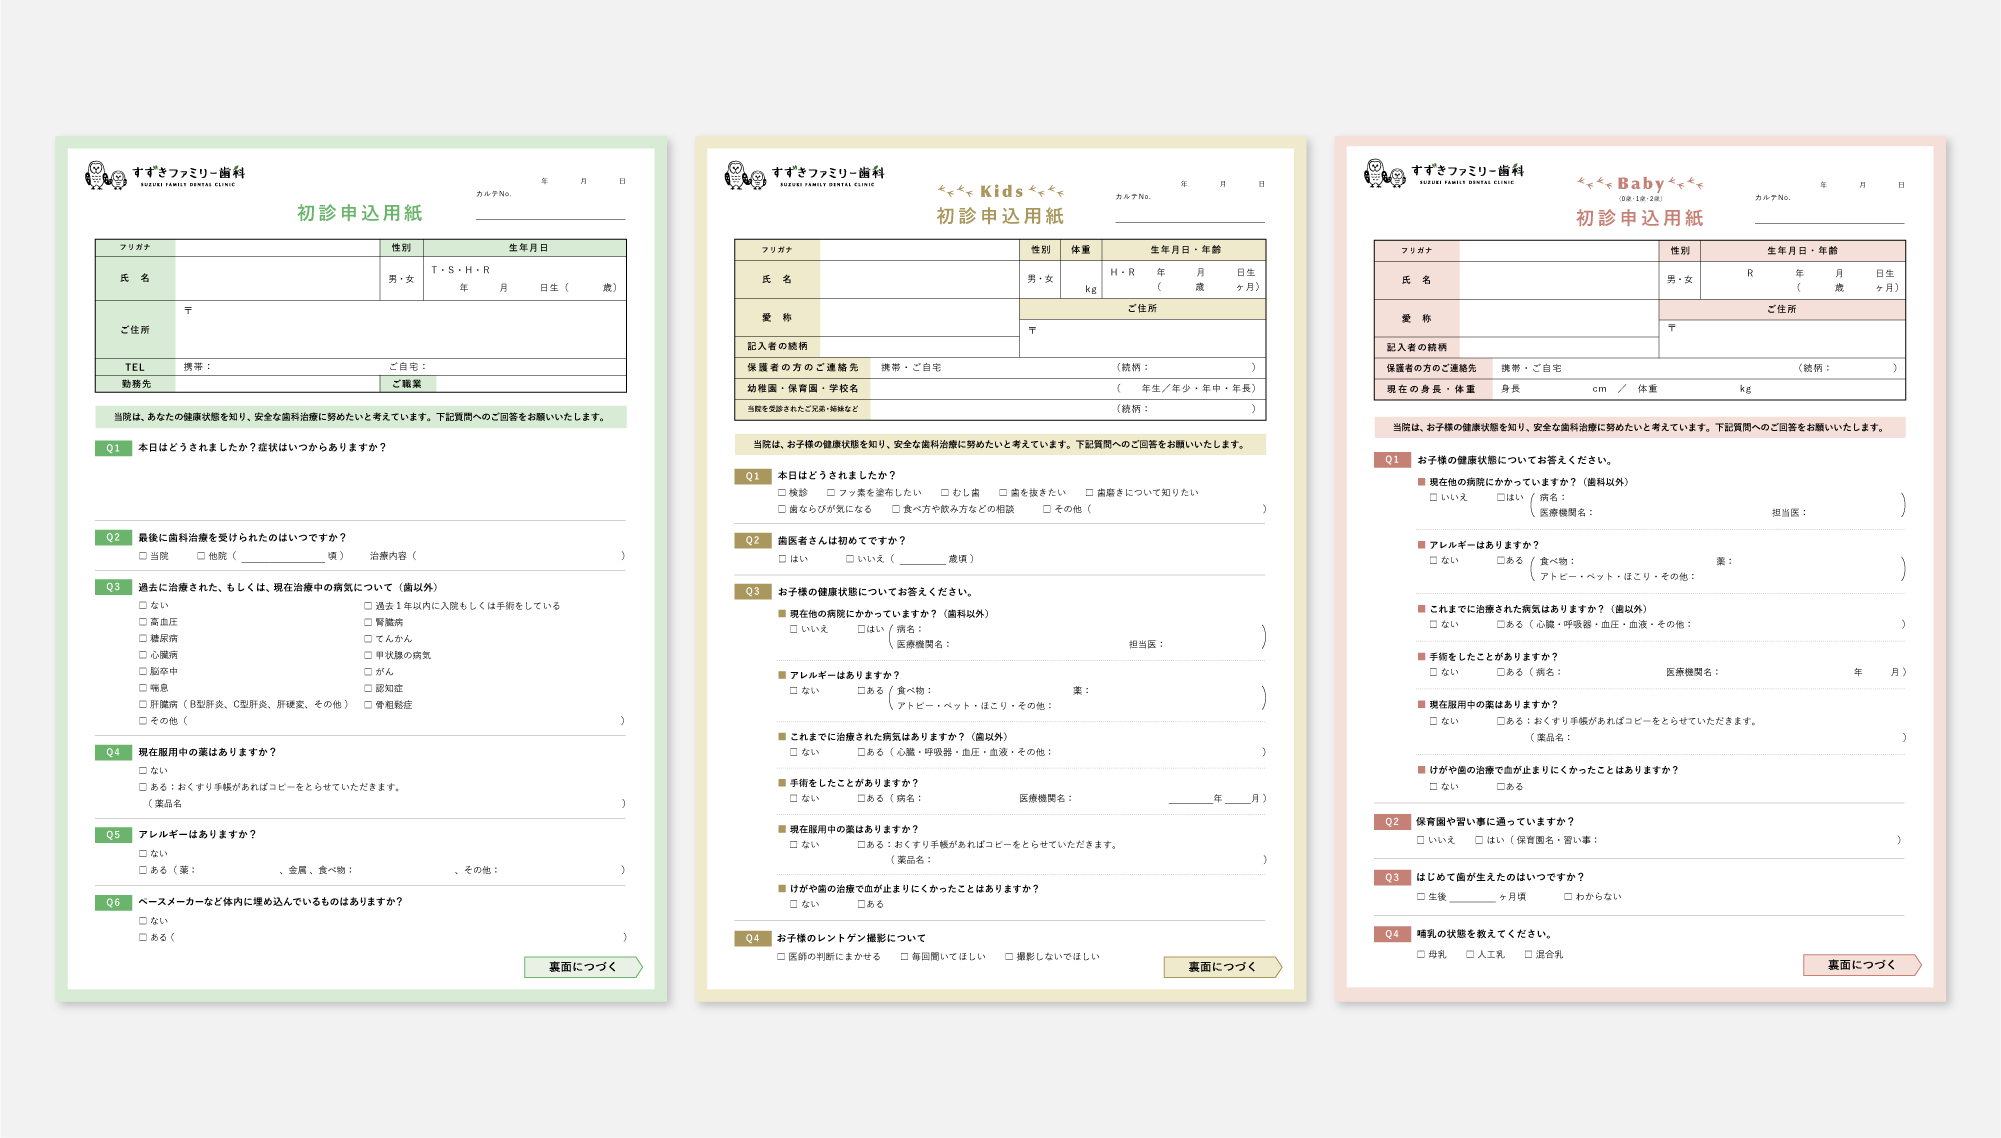
Task: Click the Baby heading above 初診申込用紙
Action: tap(1640, 184)
